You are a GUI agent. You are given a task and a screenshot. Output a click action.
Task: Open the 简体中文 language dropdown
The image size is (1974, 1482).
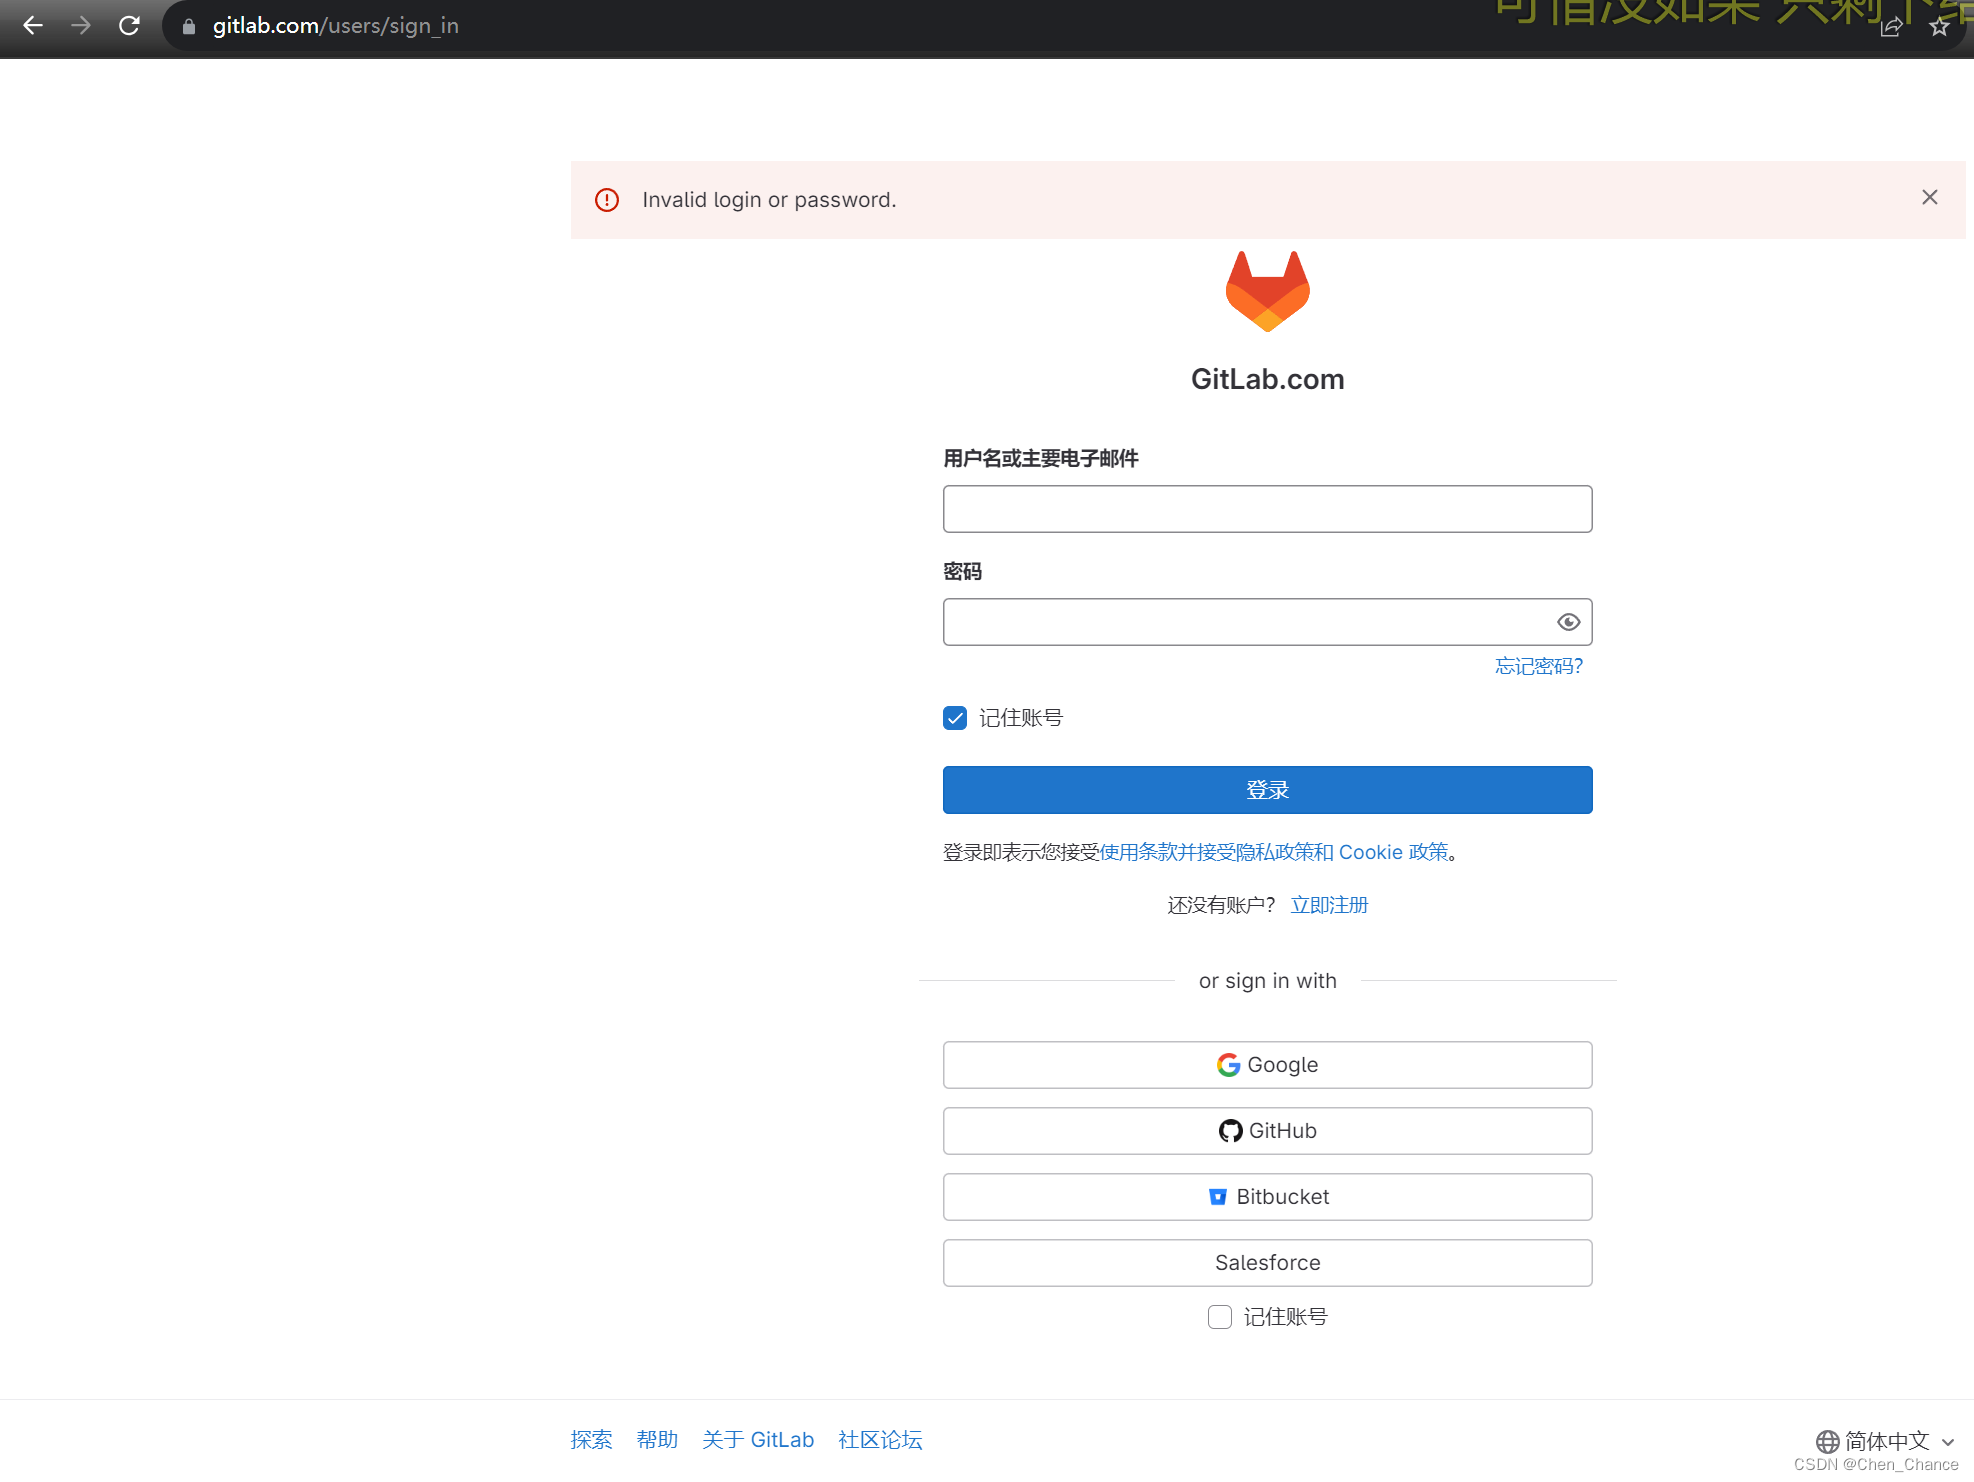(x=1885, y=1441)
